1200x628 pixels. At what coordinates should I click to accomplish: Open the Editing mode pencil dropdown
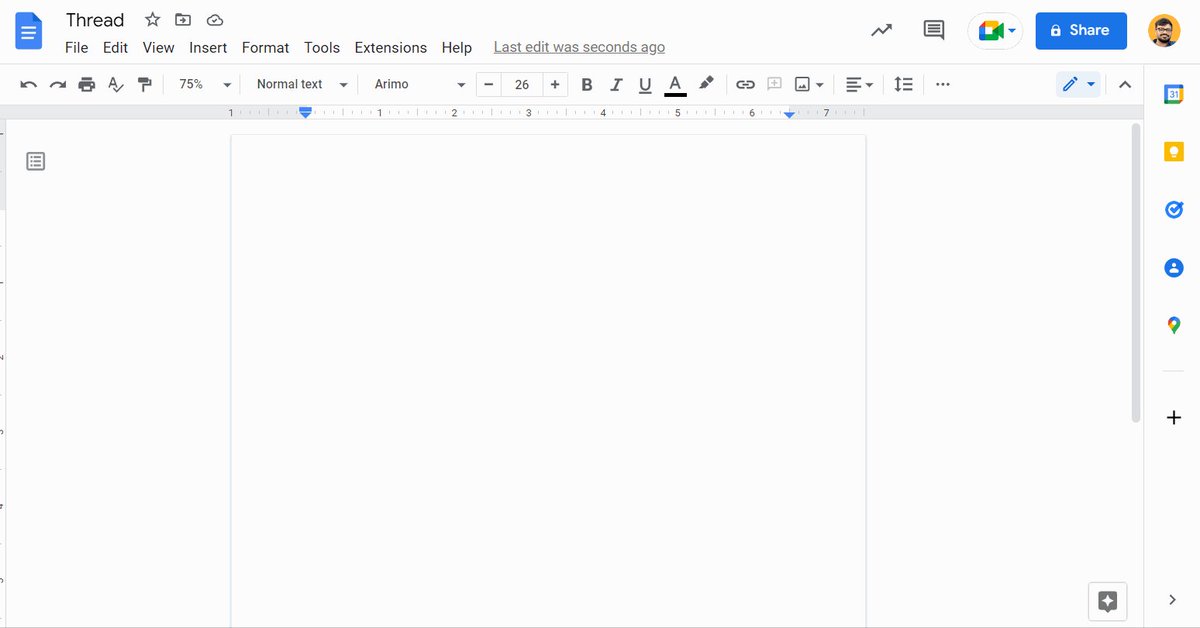[1078, 85]
